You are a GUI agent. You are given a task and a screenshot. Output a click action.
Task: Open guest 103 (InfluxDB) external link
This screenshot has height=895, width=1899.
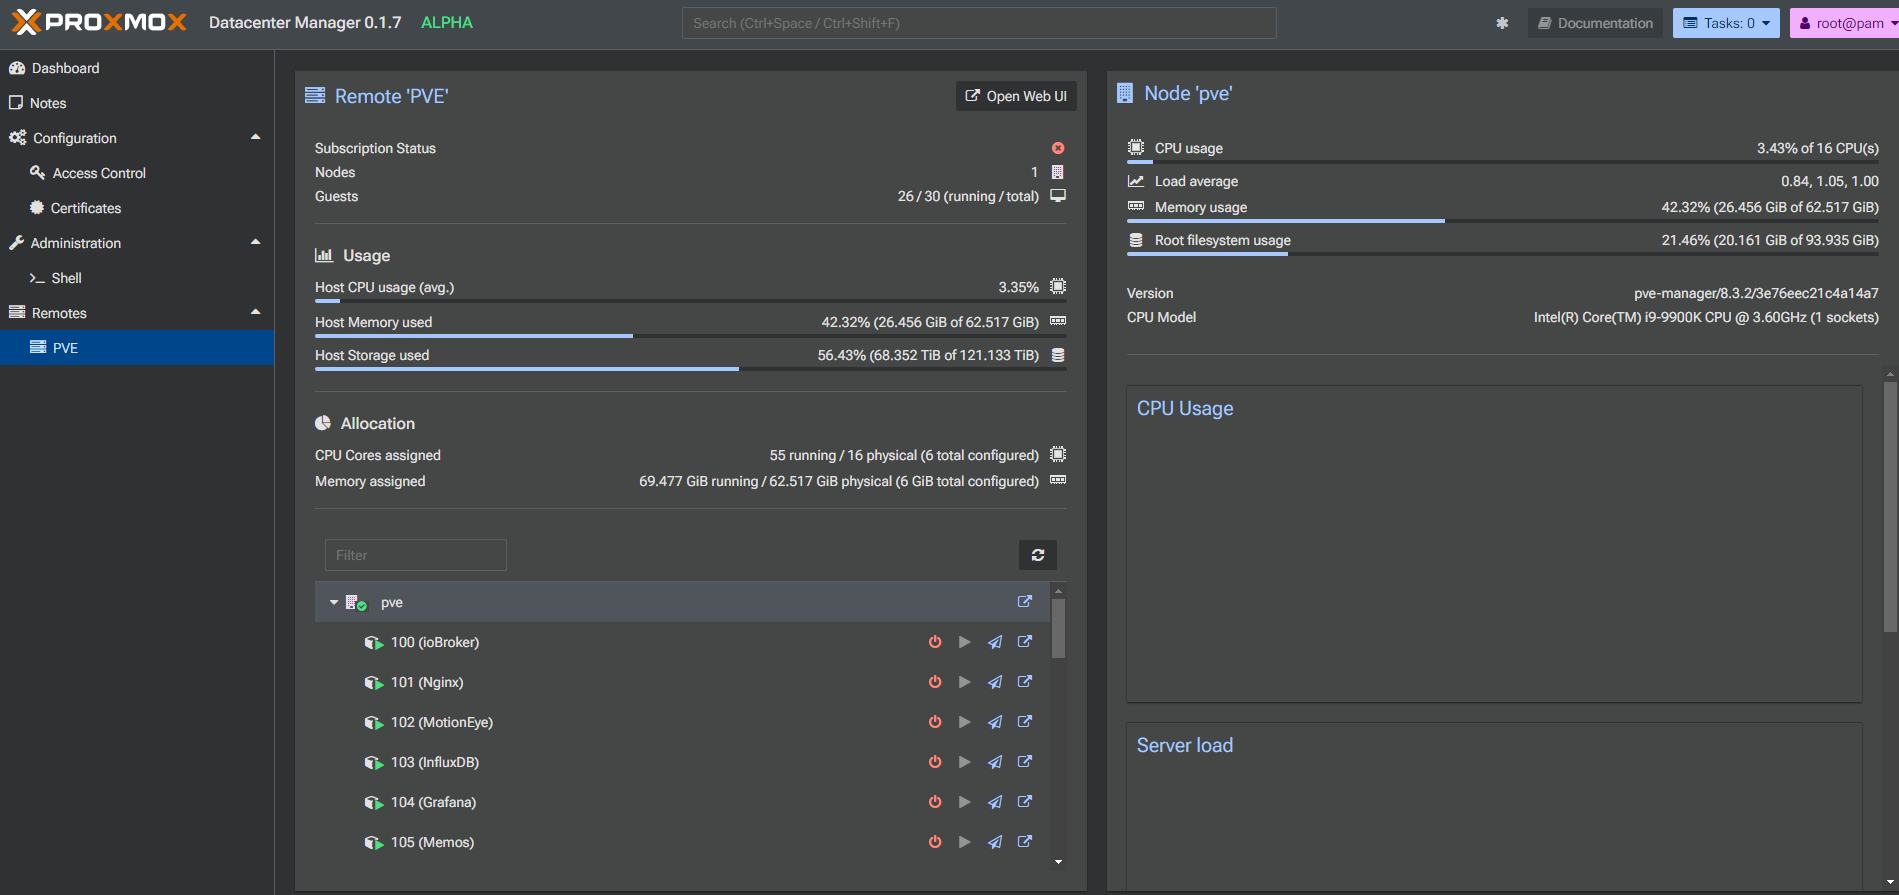pyautogui.click(x=1025, y=762)
